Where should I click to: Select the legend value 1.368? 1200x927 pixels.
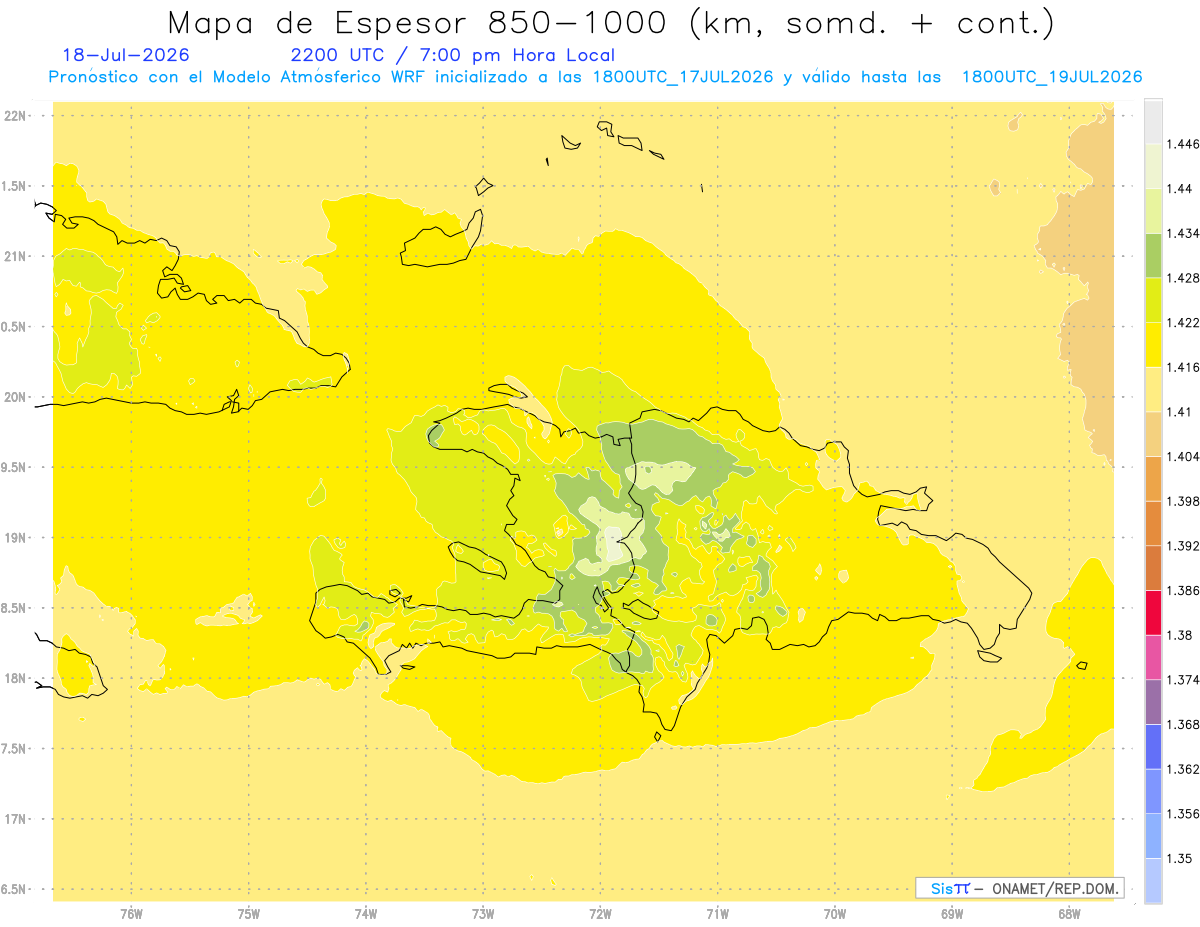pyautogui.click(x=1183, y=724)
